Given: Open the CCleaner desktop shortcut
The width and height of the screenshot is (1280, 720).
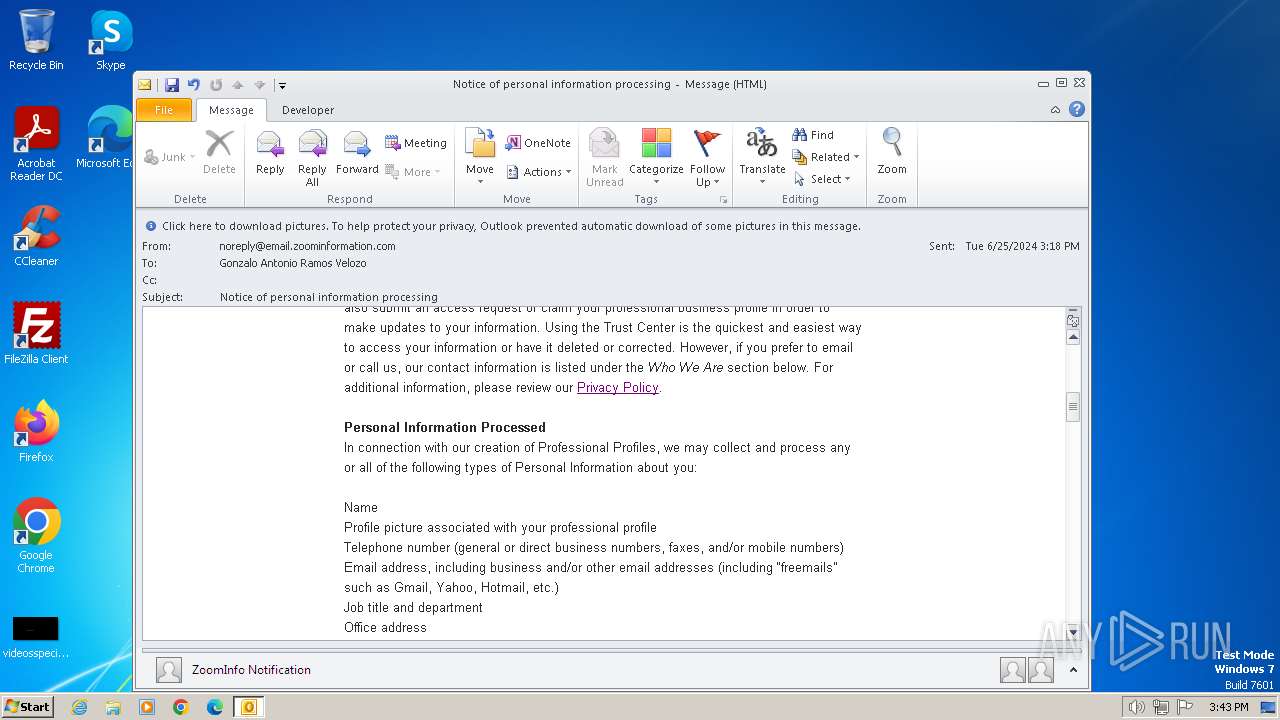Looking at the screenshot, I should point(36,236).
